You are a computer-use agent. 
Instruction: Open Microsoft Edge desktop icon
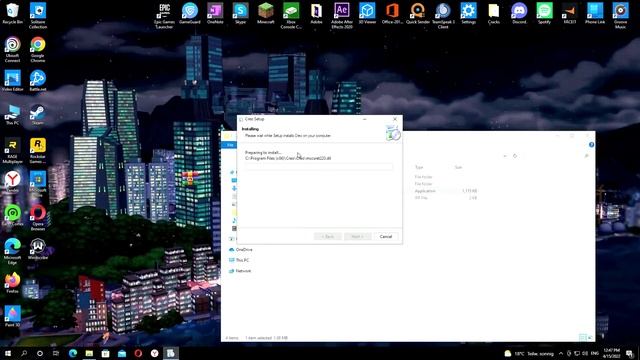[13, 251]
